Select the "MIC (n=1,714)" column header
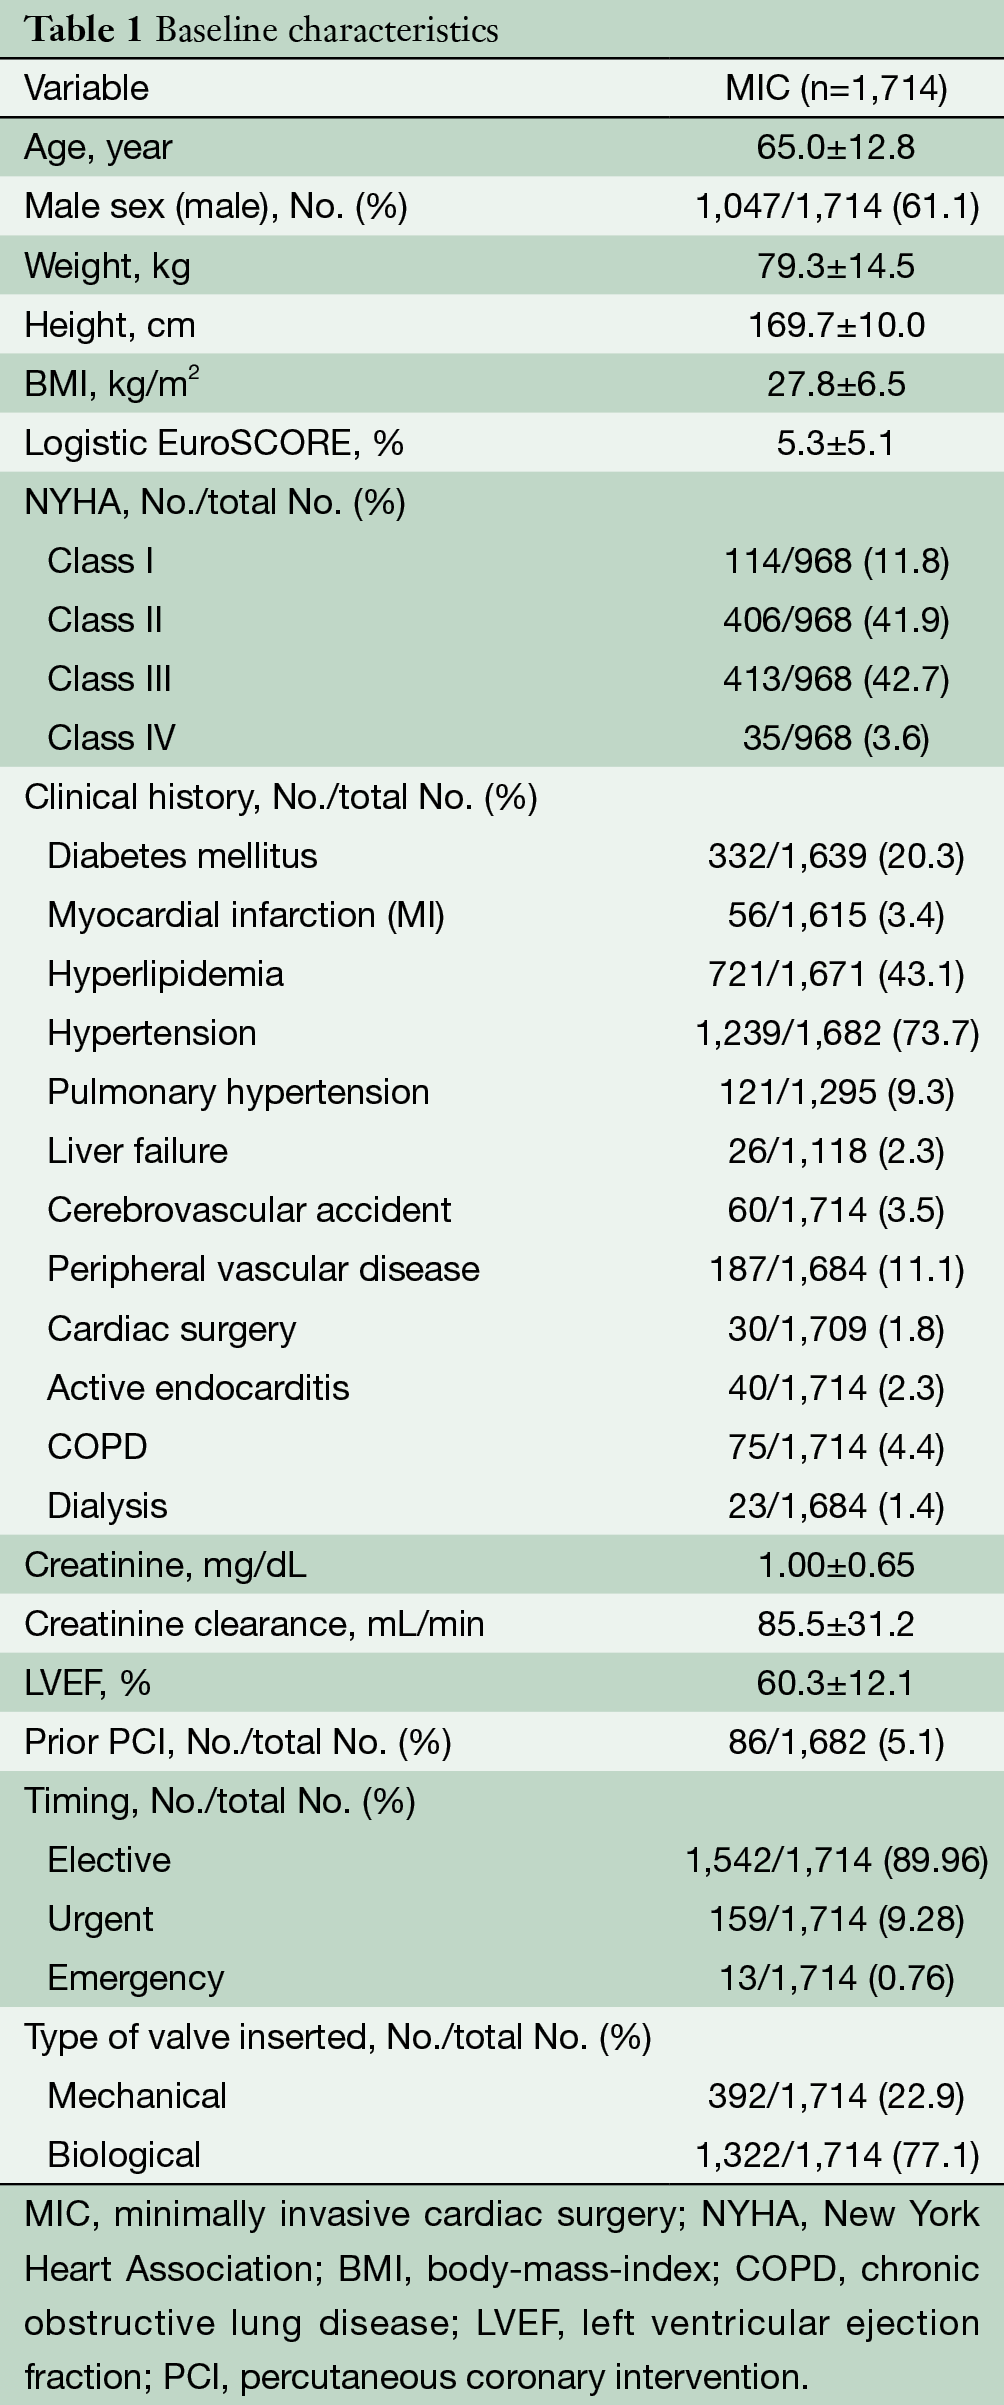The width and height of the screenshot is (1004, 2405). (836, 88)
